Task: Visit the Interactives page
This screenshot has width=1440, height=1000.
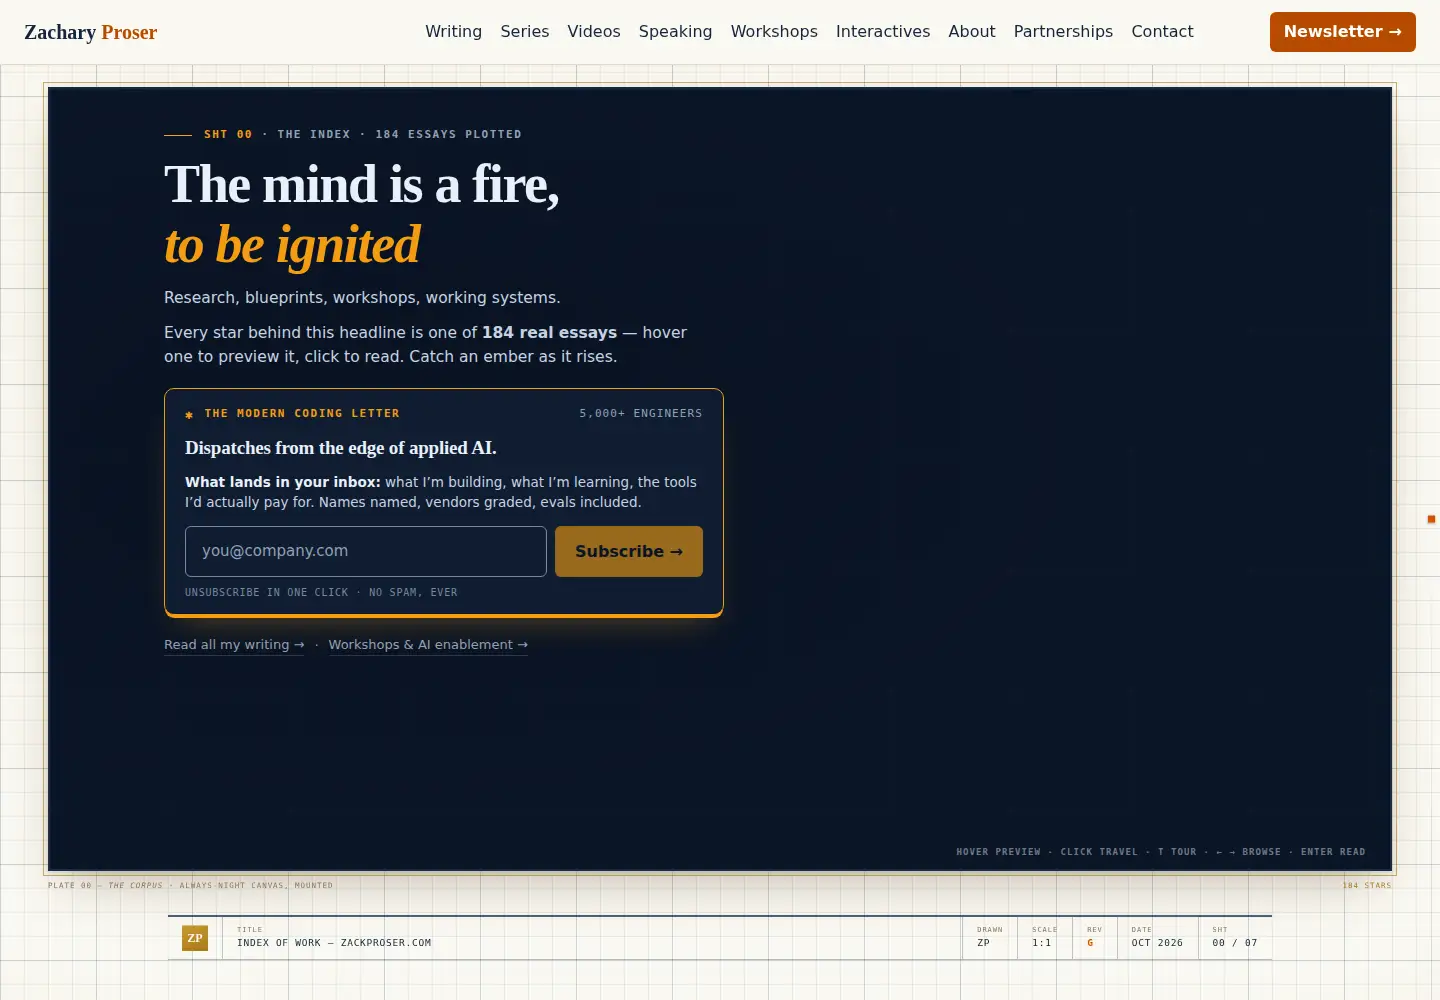Action: click(883, 32)
